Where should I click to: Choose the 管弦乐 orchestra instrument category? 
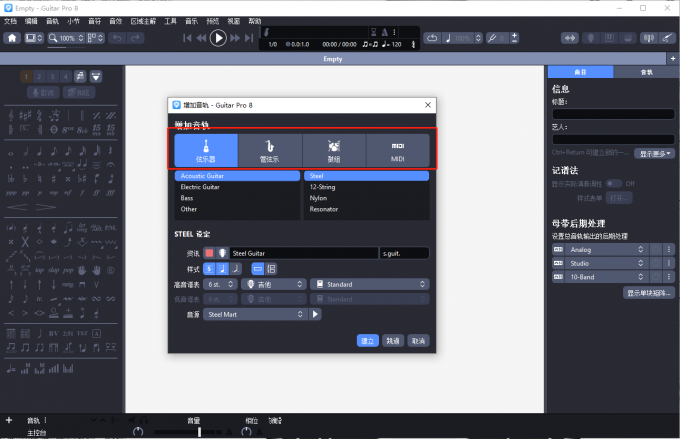pyautogui.click(x=269, y=150)
